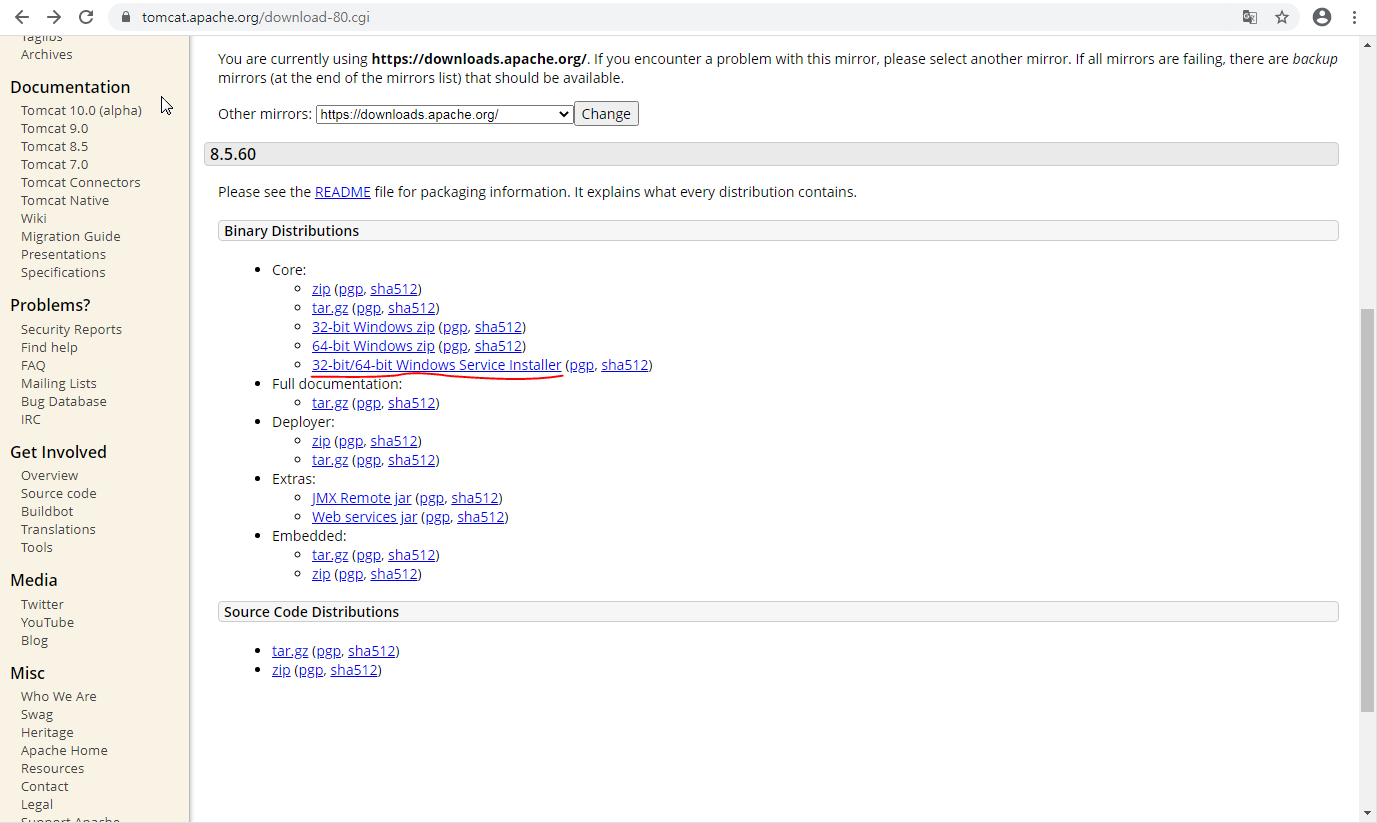Download the 64-bit Windows zip

[373, 346]
